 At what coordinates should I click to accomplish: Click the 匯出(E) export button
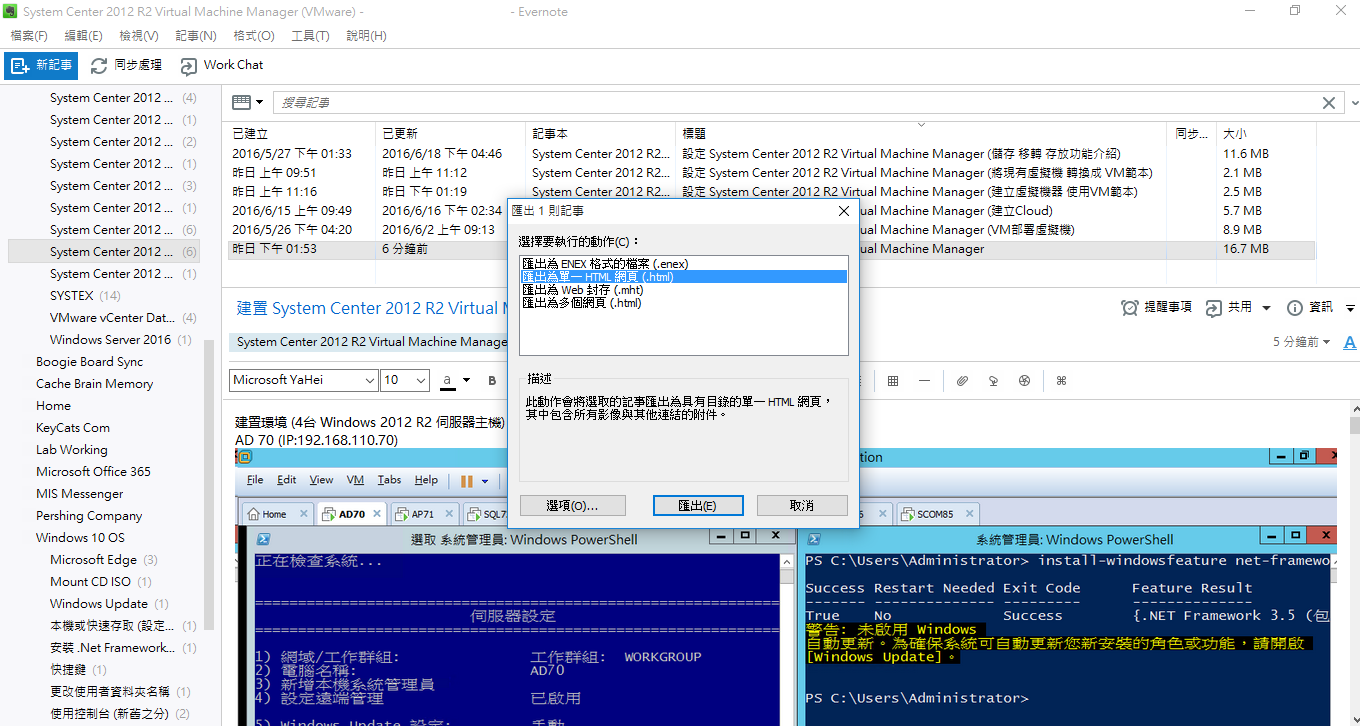pos(697,506)
